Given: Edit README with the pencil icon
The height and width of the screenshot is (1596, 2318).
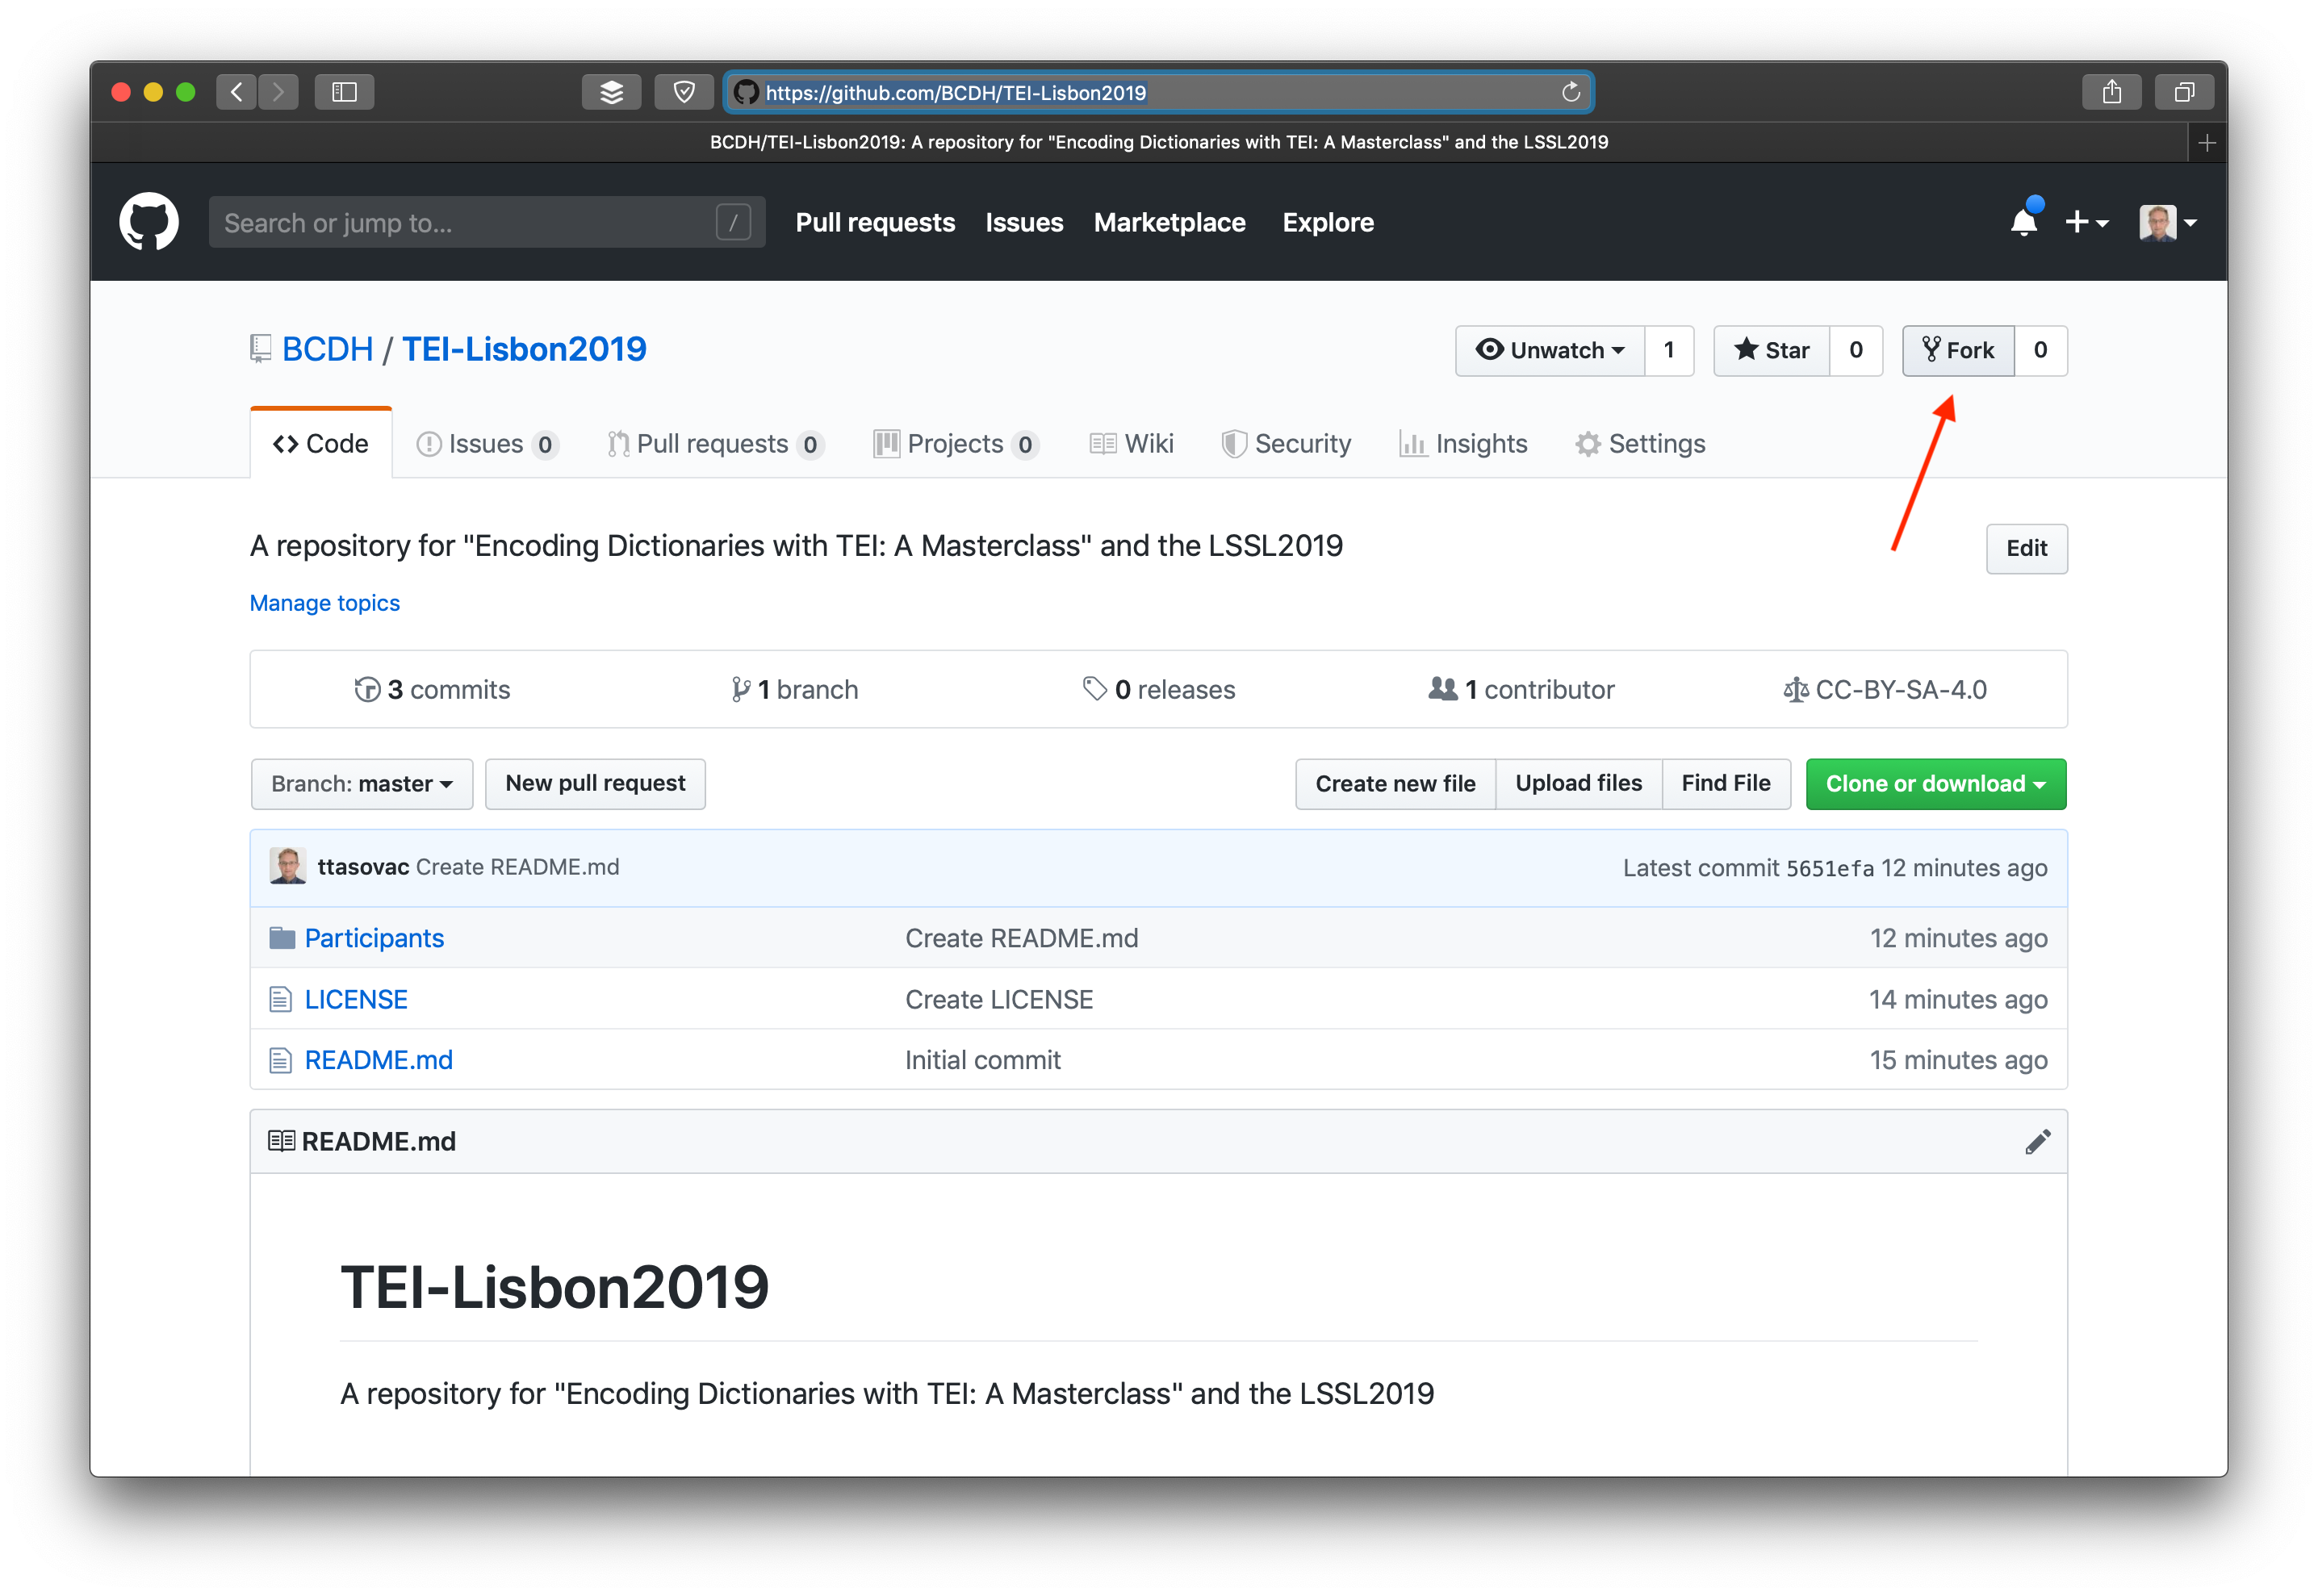Looking at the screenshot, I should point(2038,1142).
